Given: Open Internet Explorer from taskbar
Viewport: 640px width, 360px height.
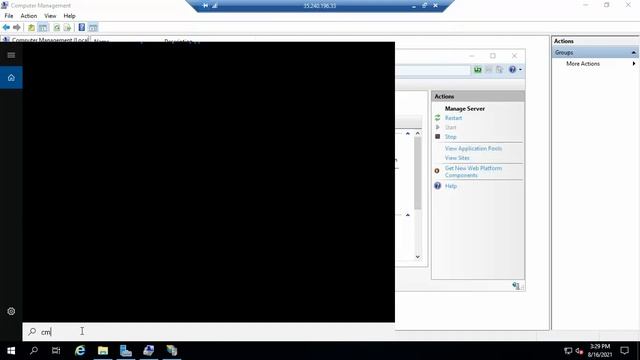Looking at the screenshot, I should 80,351.
